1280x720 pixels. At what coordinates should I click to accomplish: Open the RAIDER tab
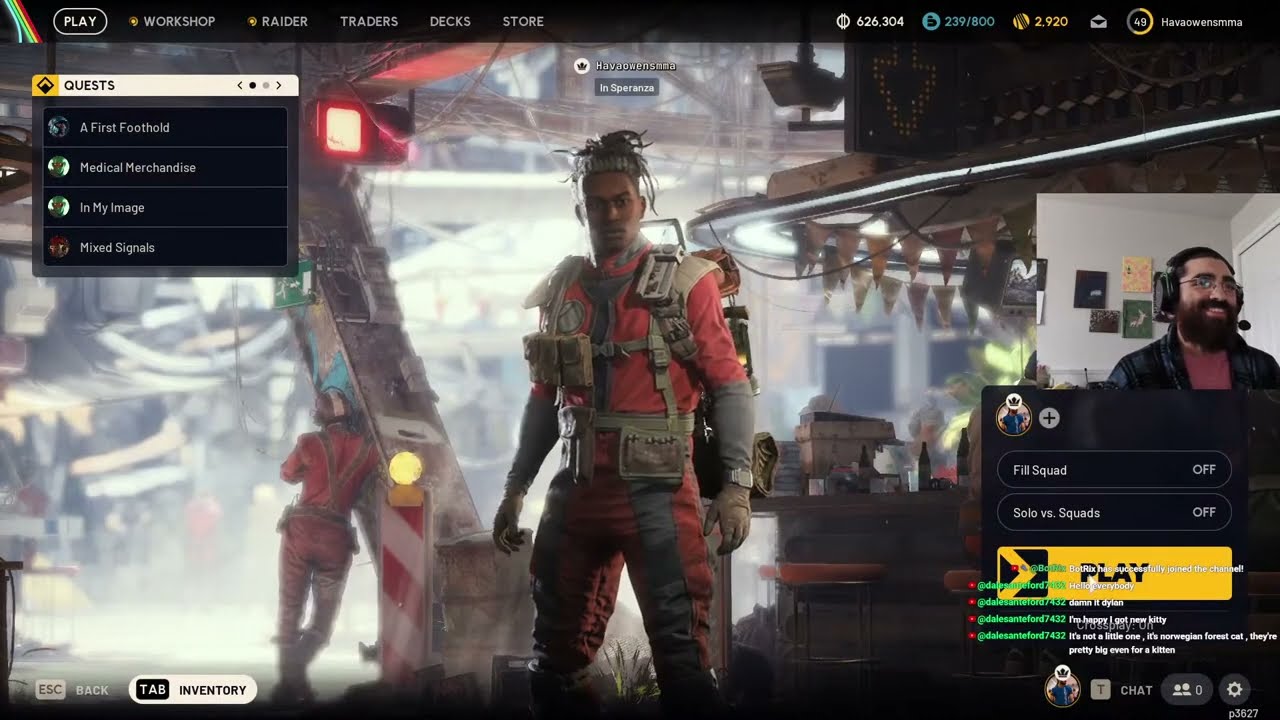(x=285, y=21)
